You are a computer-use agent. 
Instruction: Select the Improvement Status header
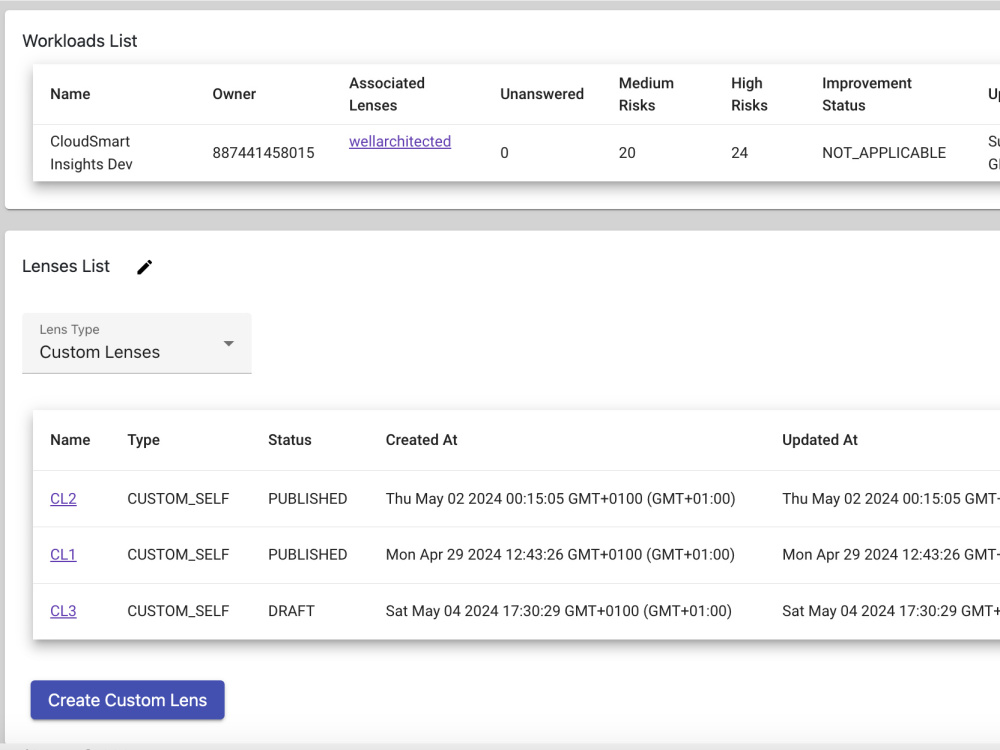pos(866,94)
